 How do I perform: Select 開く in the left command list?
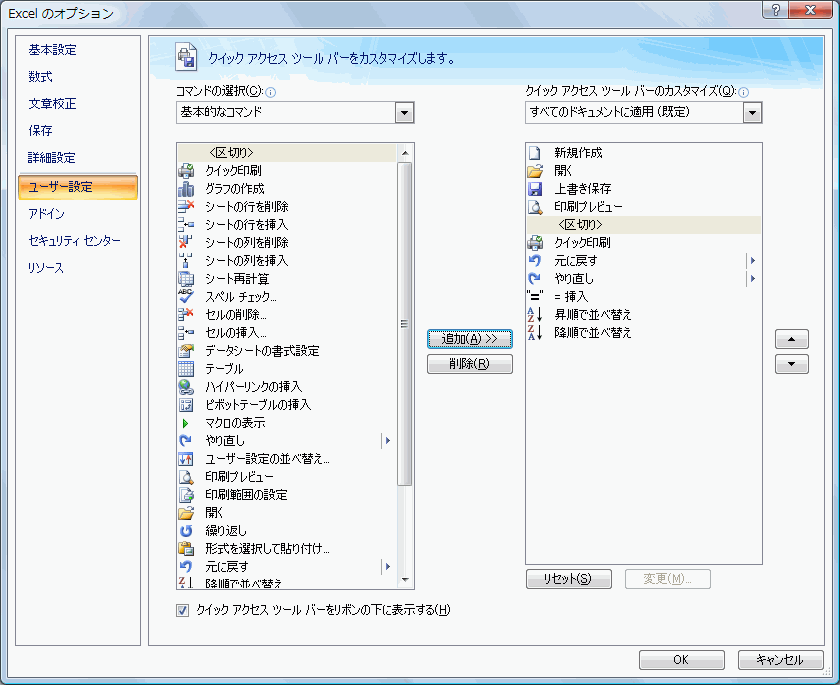click(x=287, y=513)
